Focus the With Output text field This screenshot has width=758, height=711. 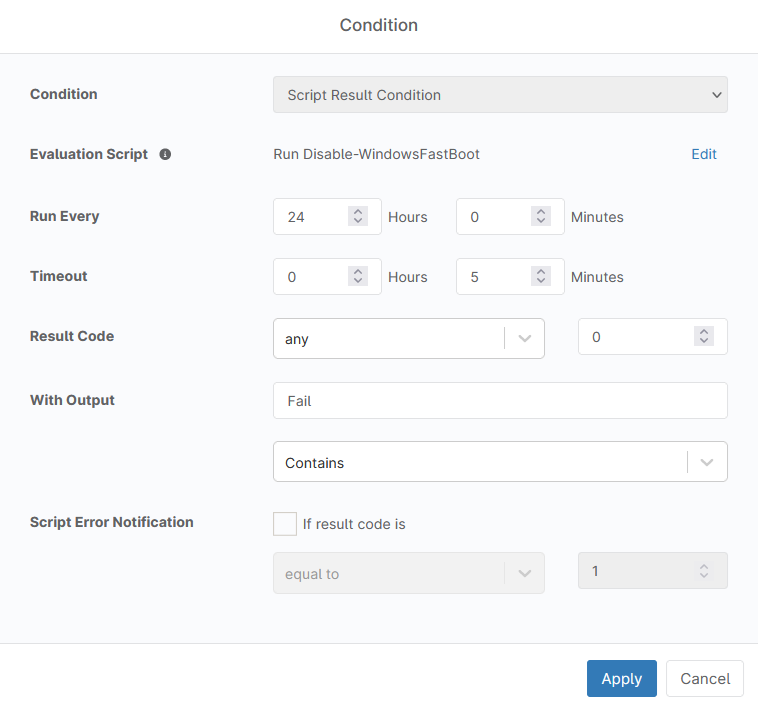tap(500, 400)
